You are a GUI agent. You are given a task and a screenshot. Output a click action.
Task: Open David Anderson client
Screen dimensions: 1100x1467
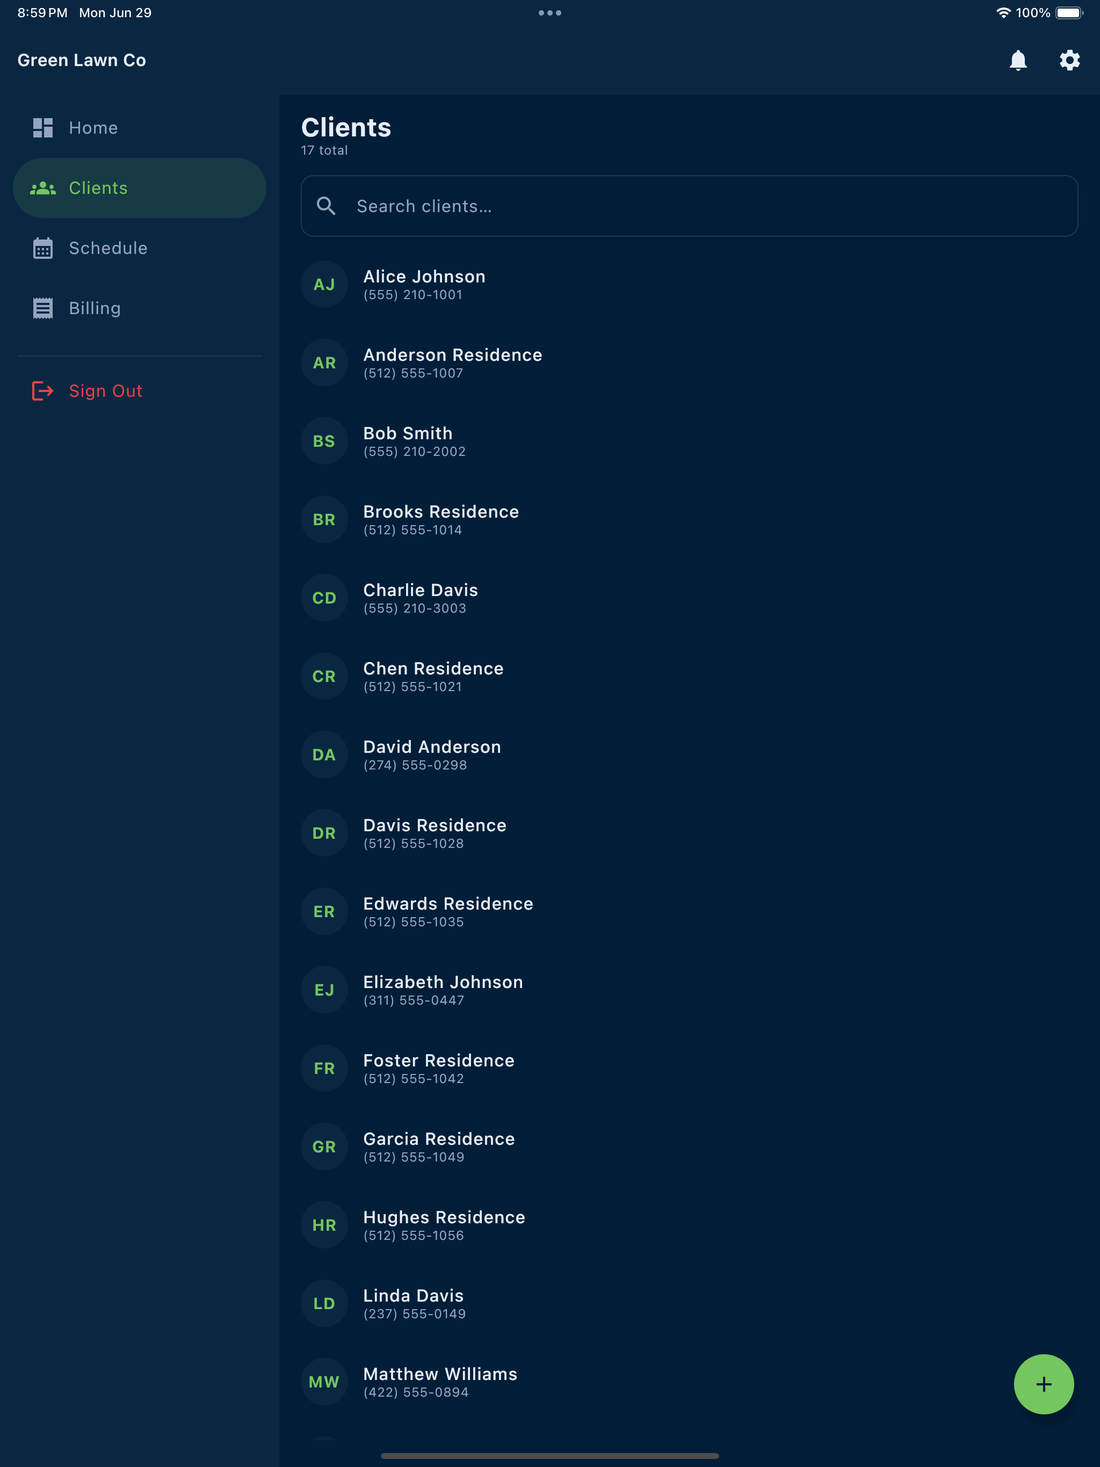tap(689, 754)
